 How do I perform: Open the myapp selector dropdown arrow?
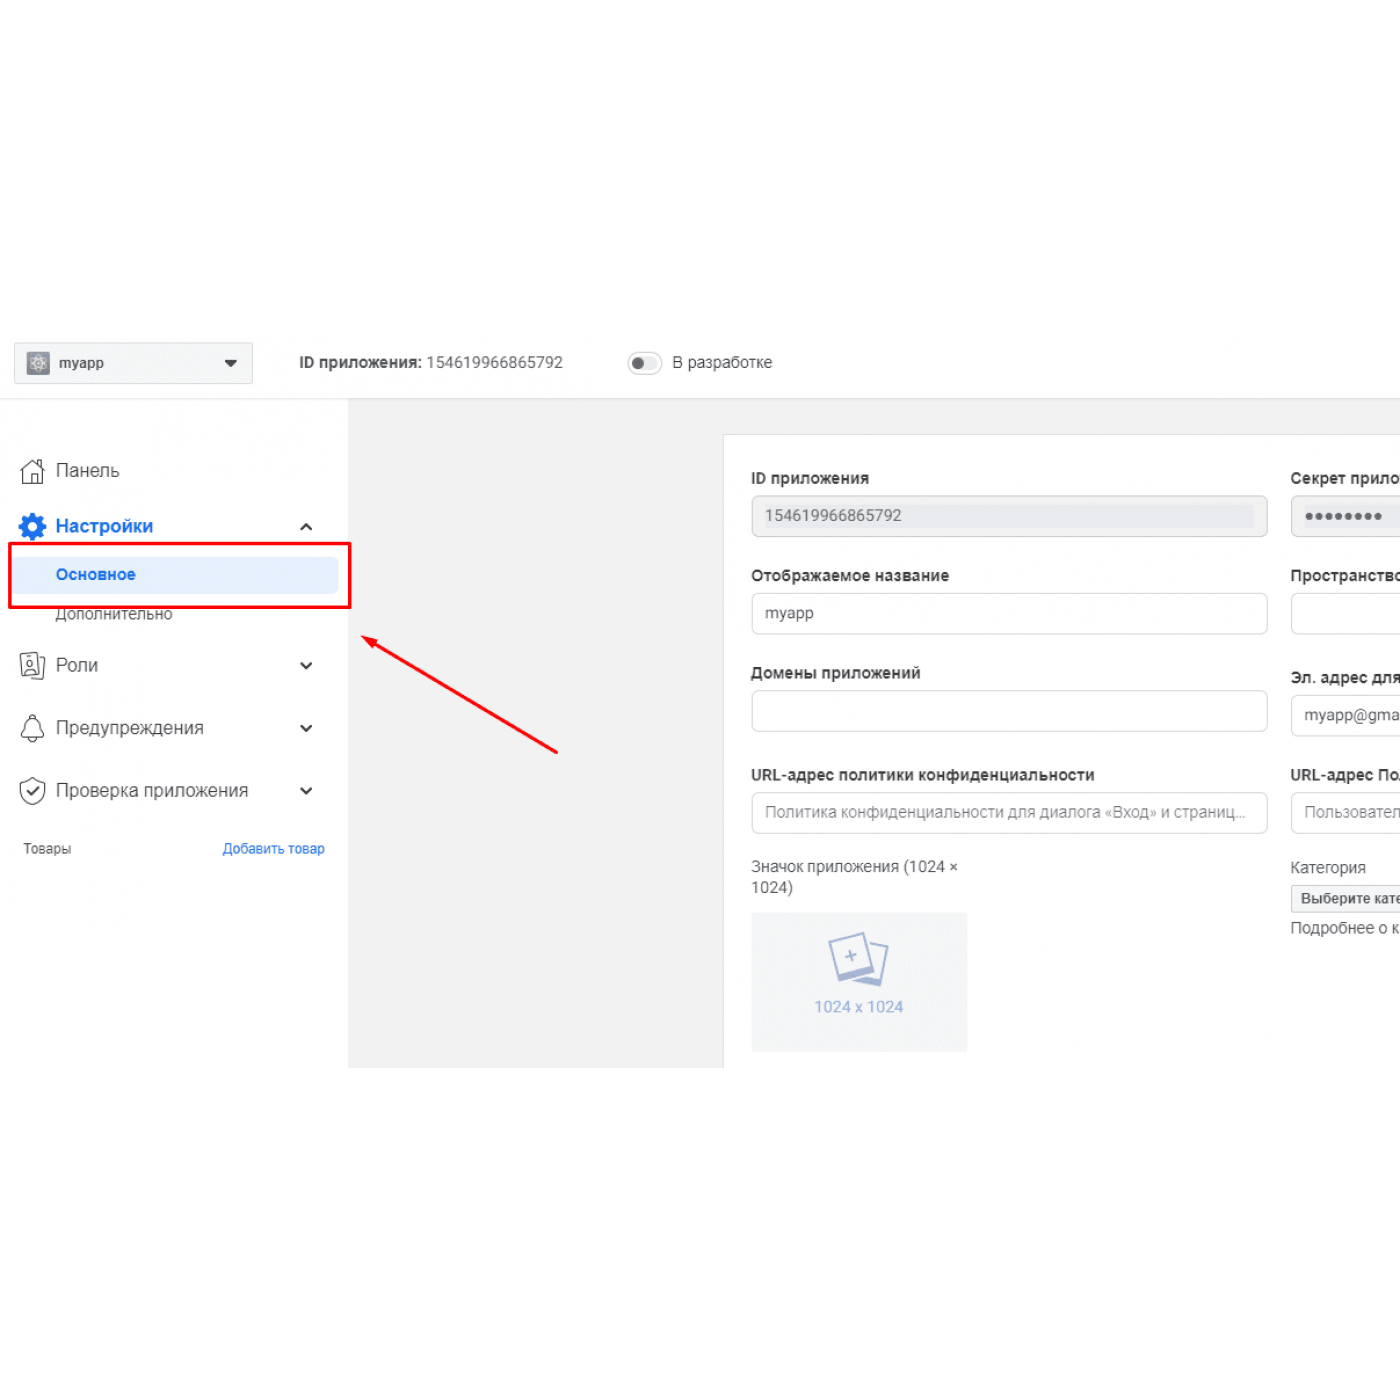(x=231, y=363)
